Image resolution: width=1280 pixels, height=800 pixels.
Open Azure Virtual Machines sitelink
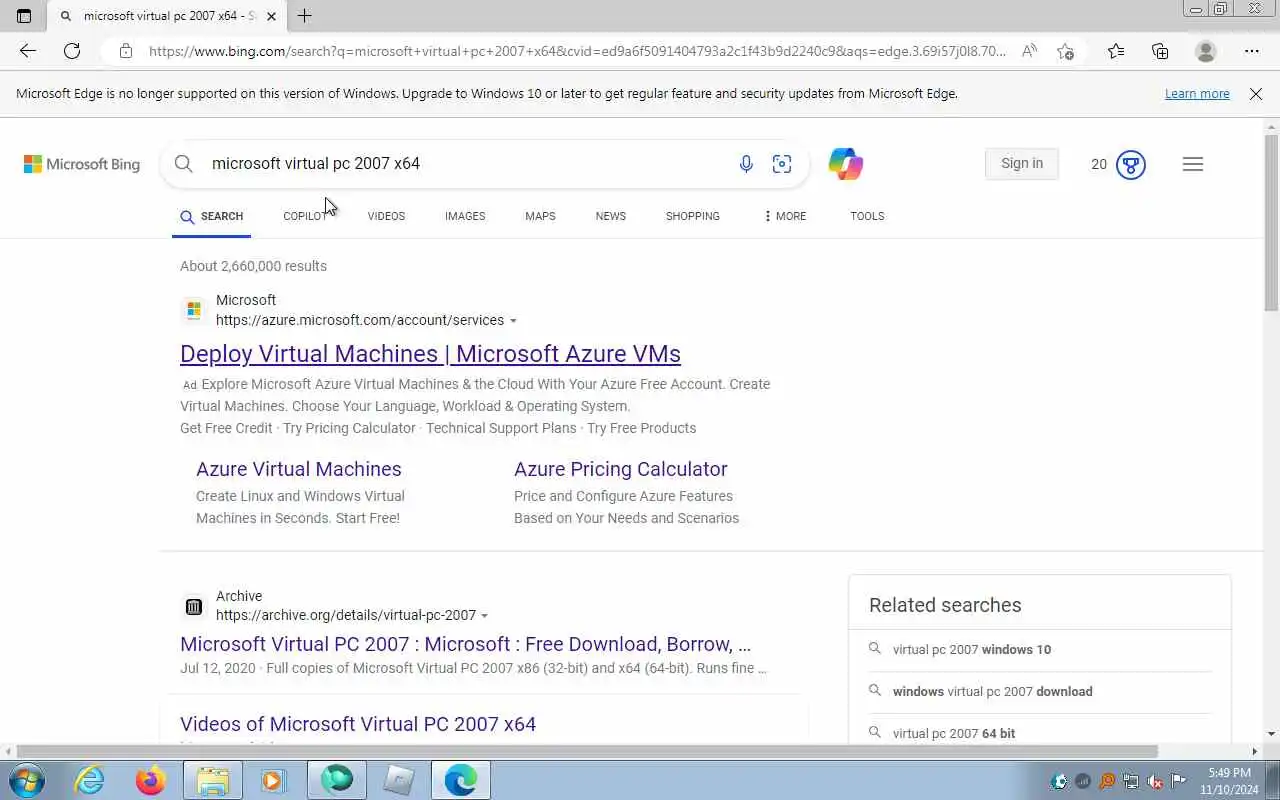click(x=299, y=469)
